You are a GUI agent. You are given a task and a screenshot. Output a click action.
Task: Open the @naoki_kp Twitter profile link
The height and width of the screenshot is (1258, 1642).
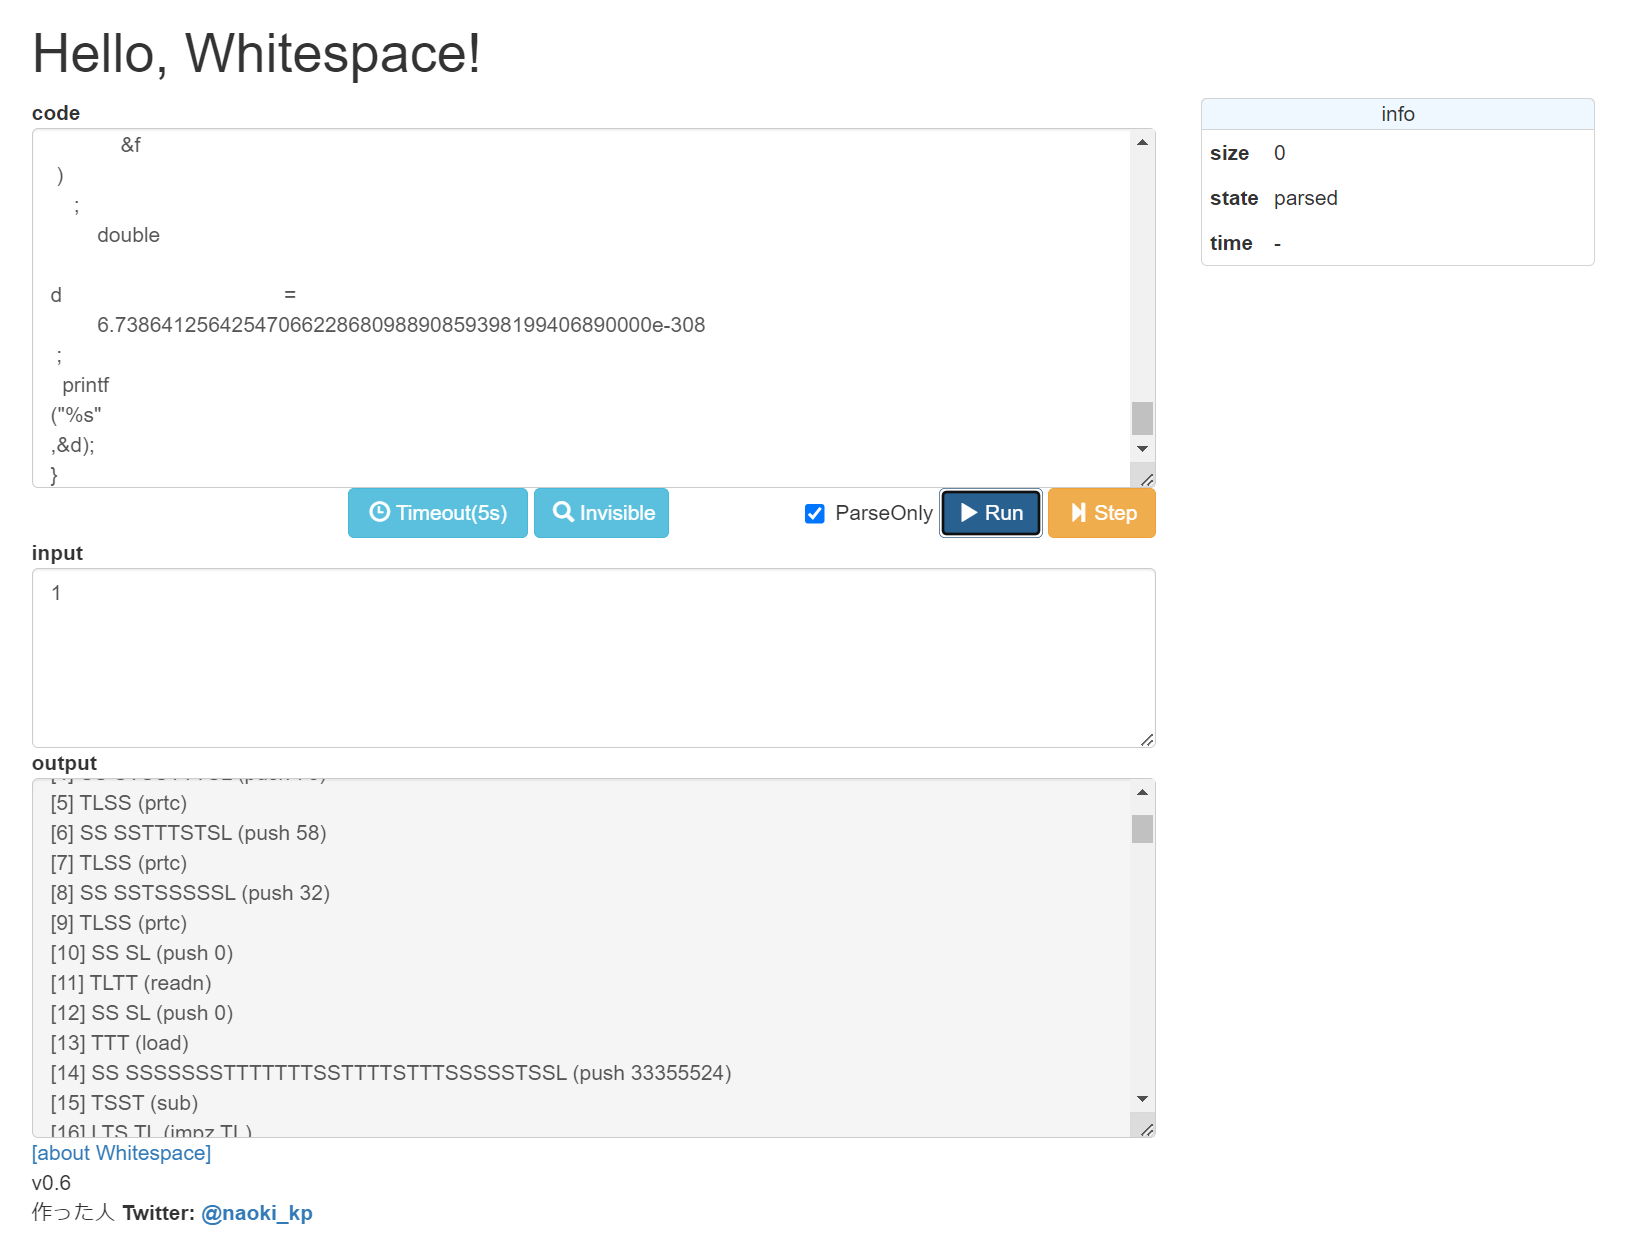tap(257, 1213)
